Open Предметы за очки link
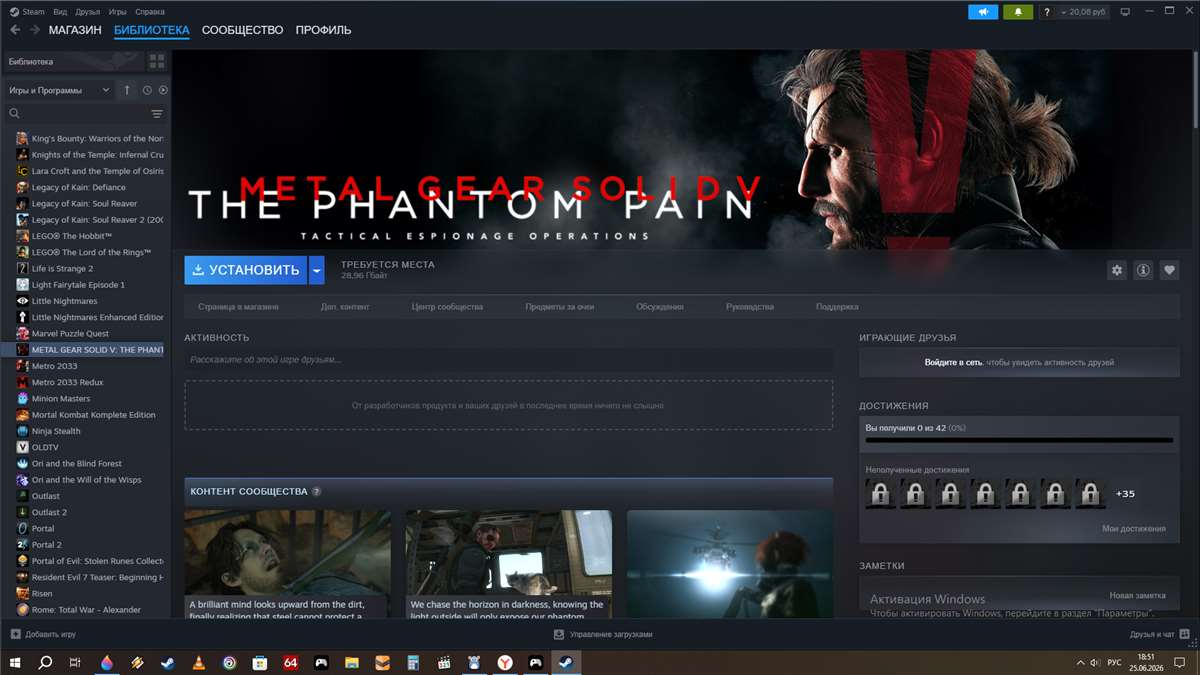 click(x=560, y=307)
